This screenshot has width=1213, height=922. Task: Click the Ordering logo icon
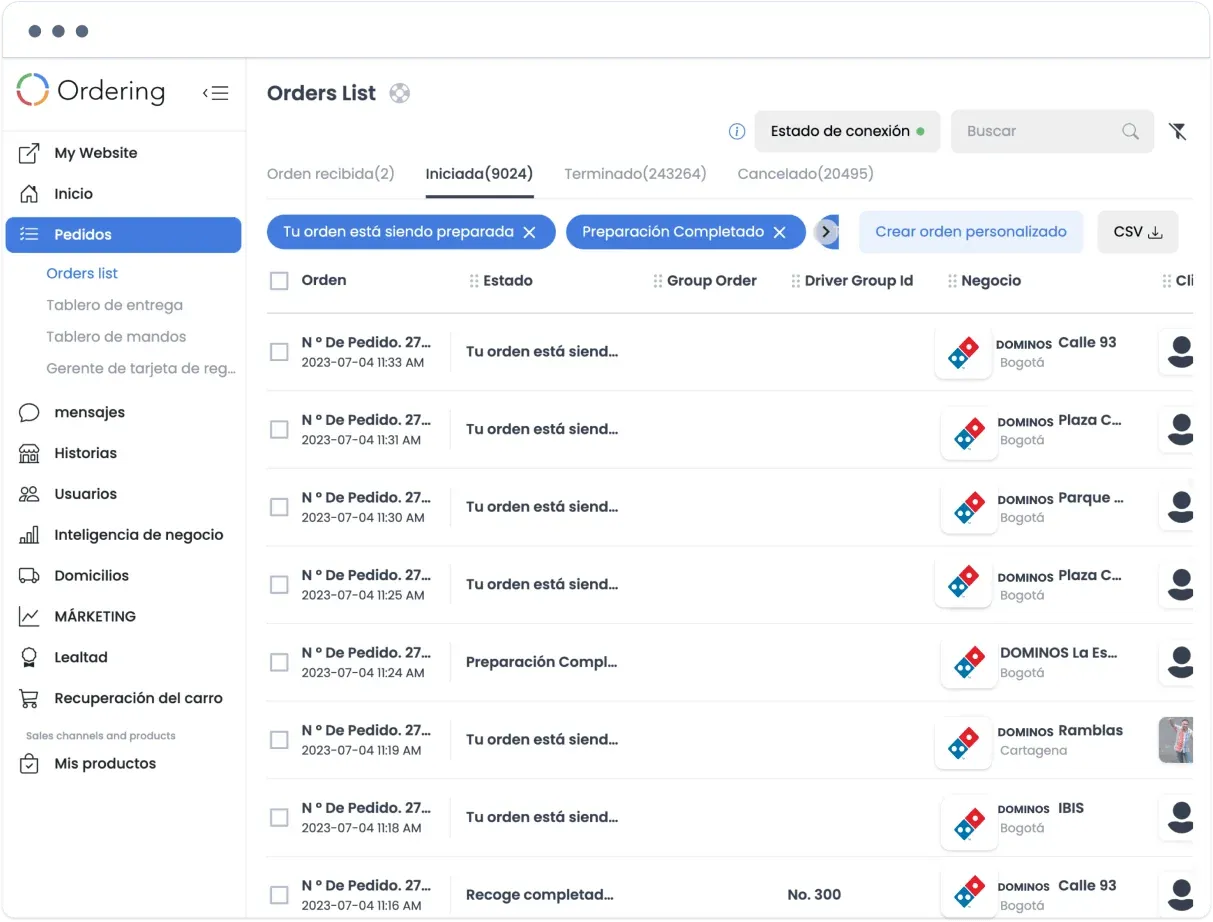[x=32, y=90]
